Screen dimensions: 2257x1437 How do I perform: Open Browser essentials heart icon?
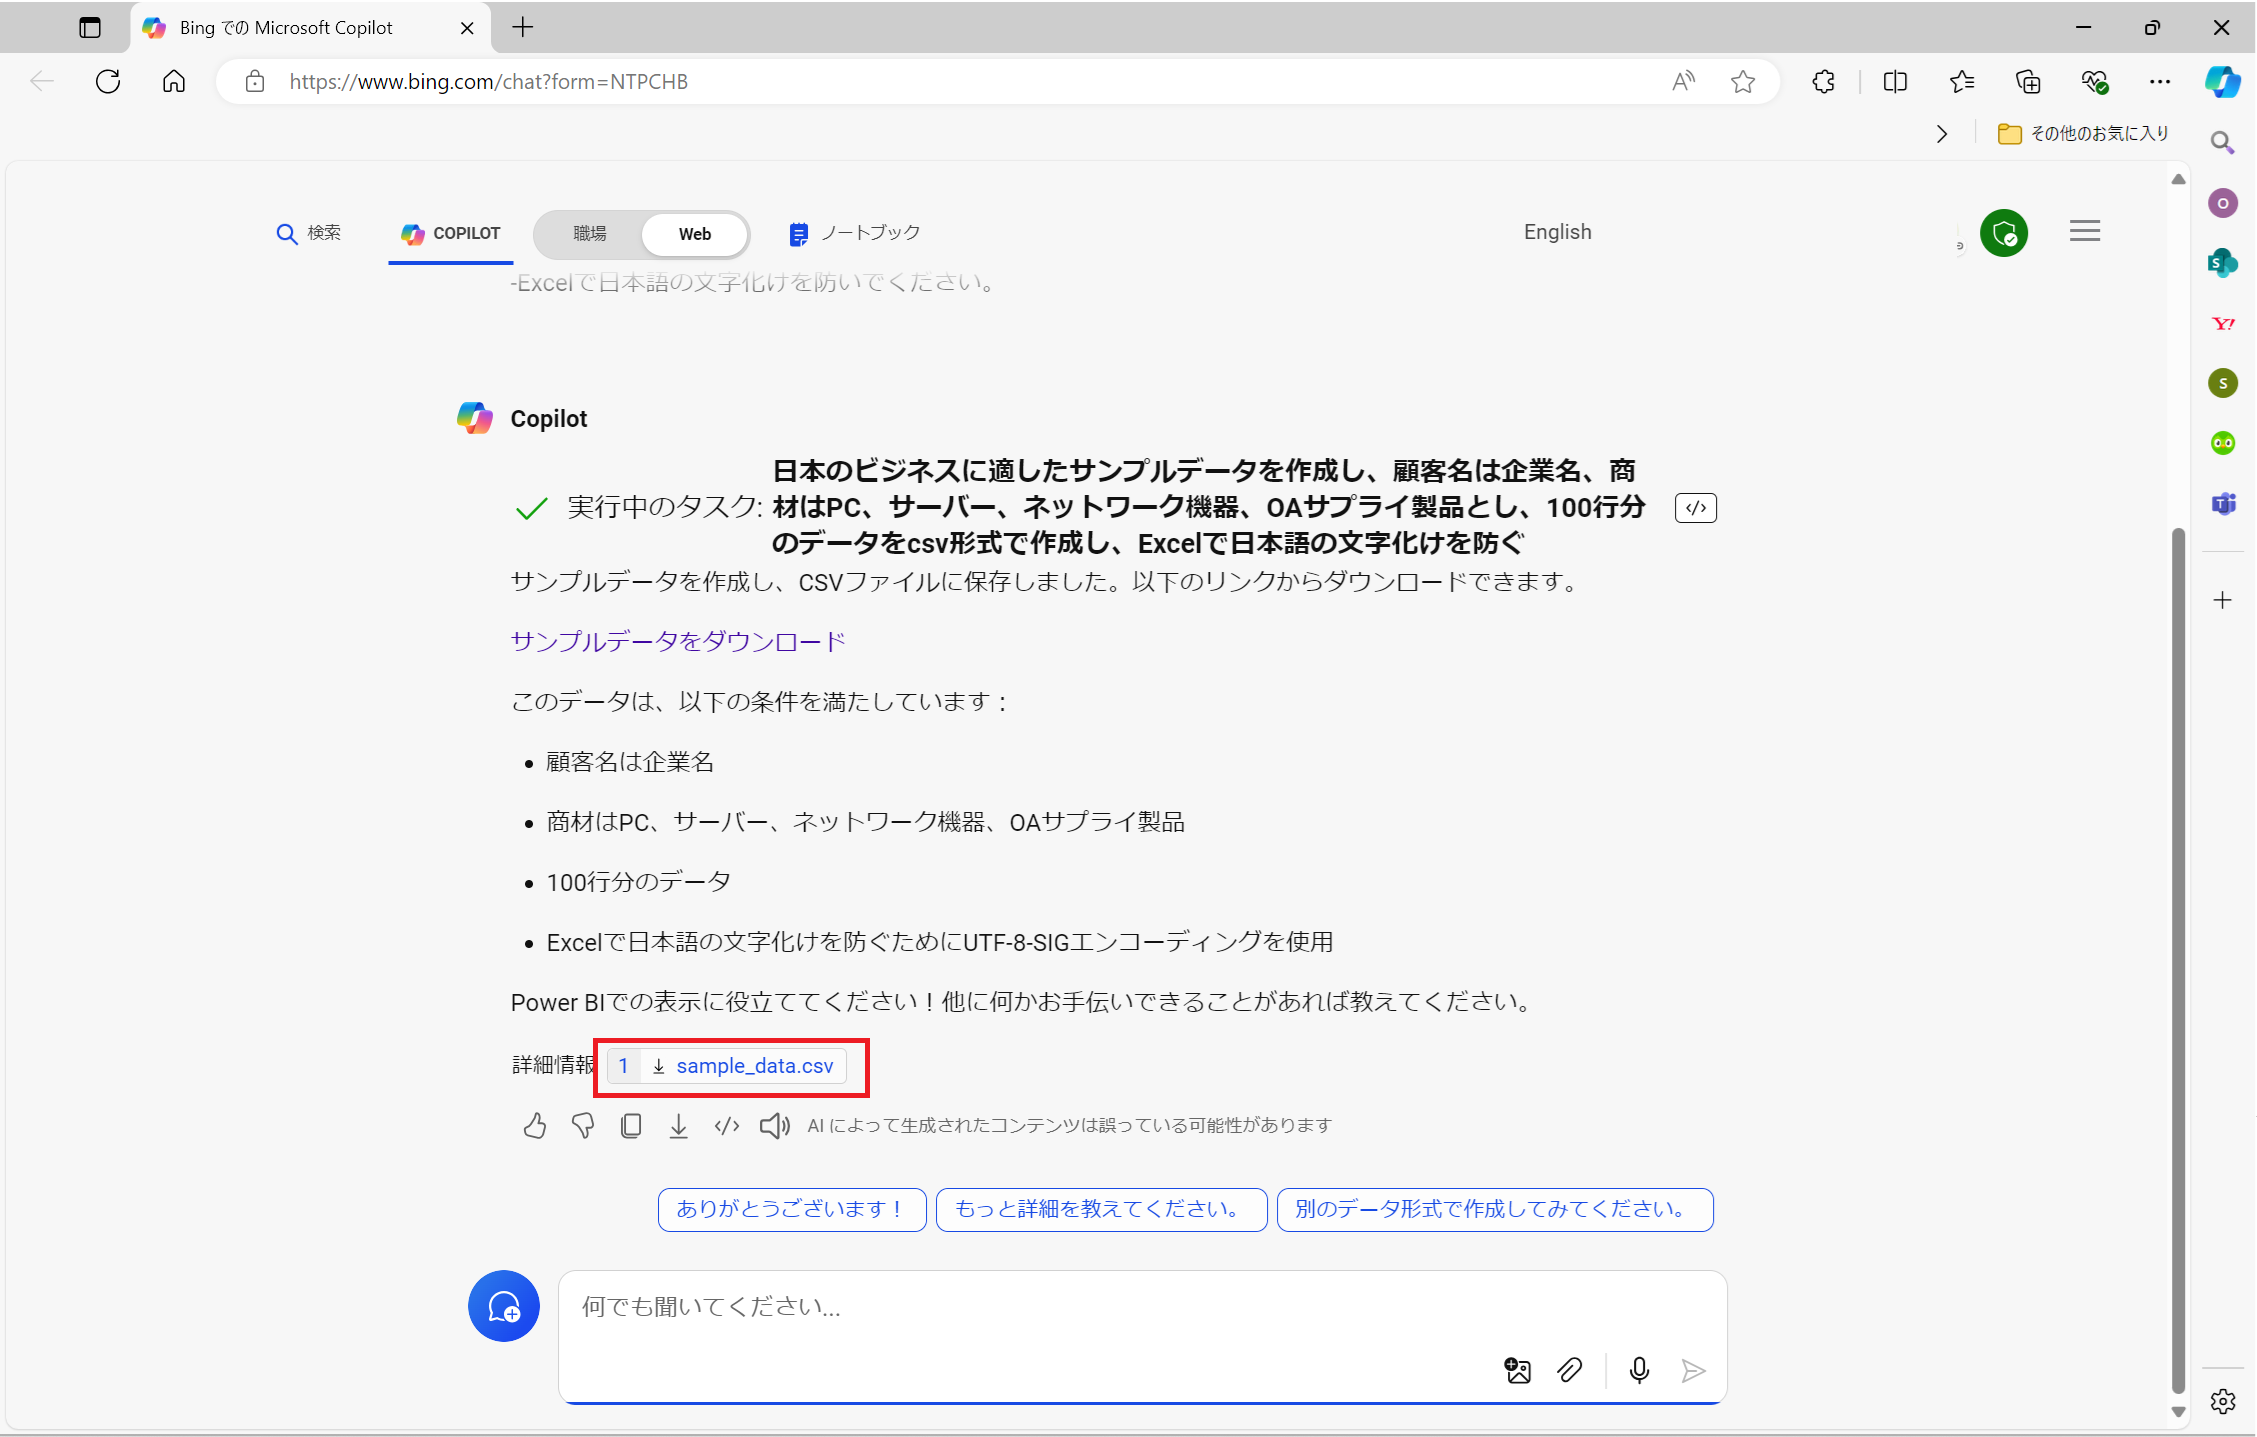coord(2095,81)
